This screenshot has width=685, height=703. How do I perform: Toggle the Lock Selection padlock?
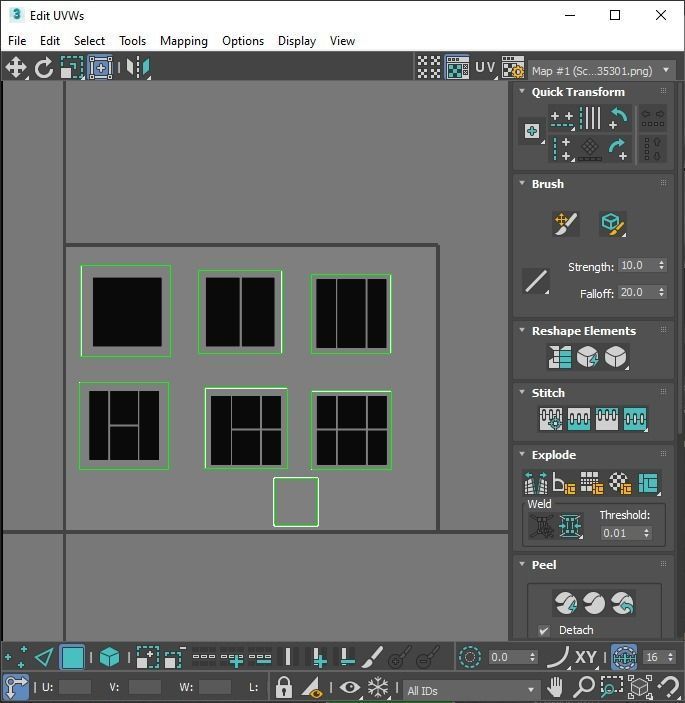tap(284, 687)
